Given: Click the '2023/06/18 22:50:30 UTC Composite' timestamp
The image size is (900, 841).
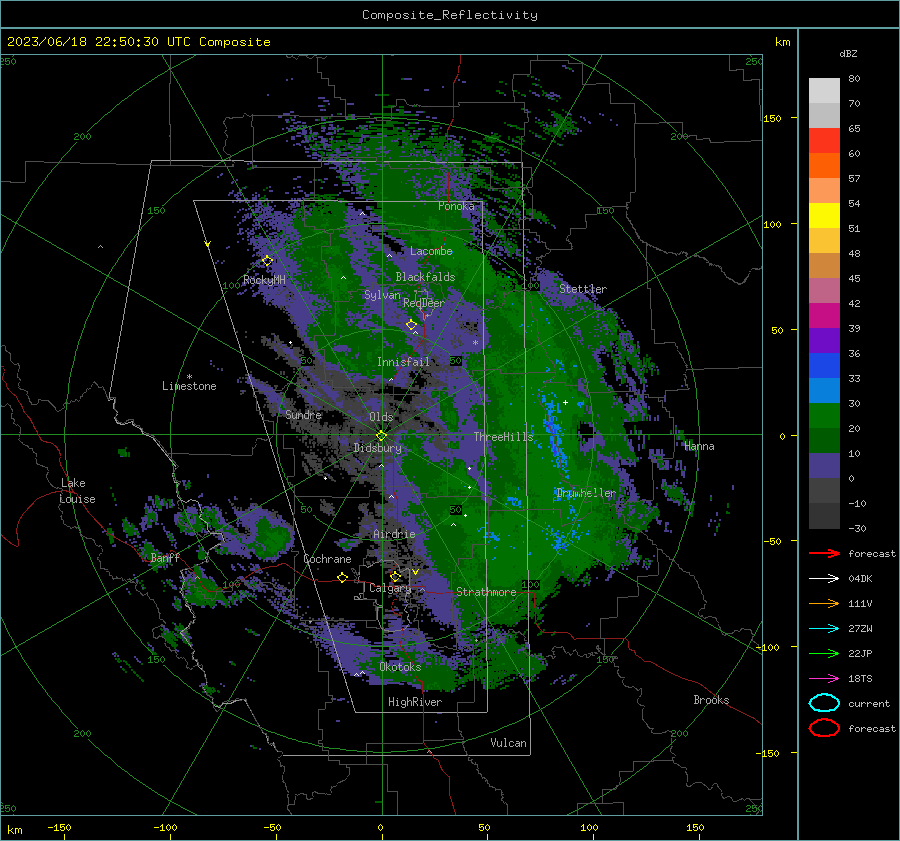Looking at the screenshot, I should (138, 42).
